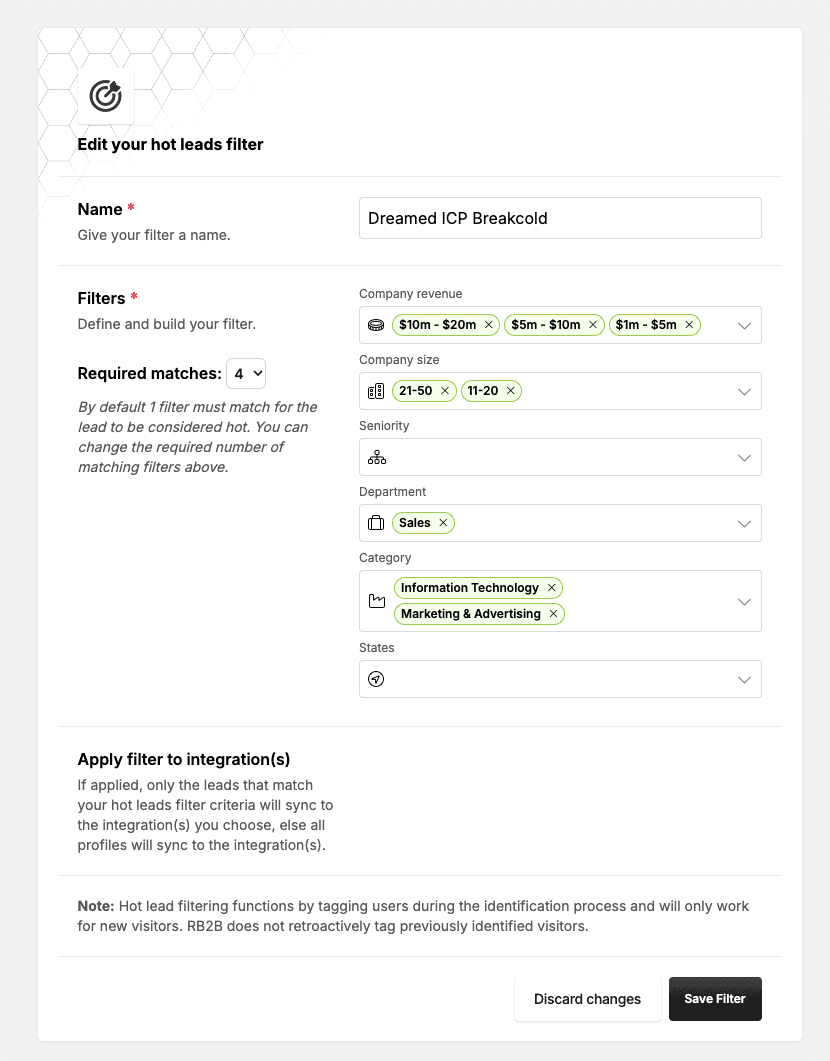Expand the States dropdown chevron
This screenshot has width=830, height=1061.
click(x=744, y=679)
